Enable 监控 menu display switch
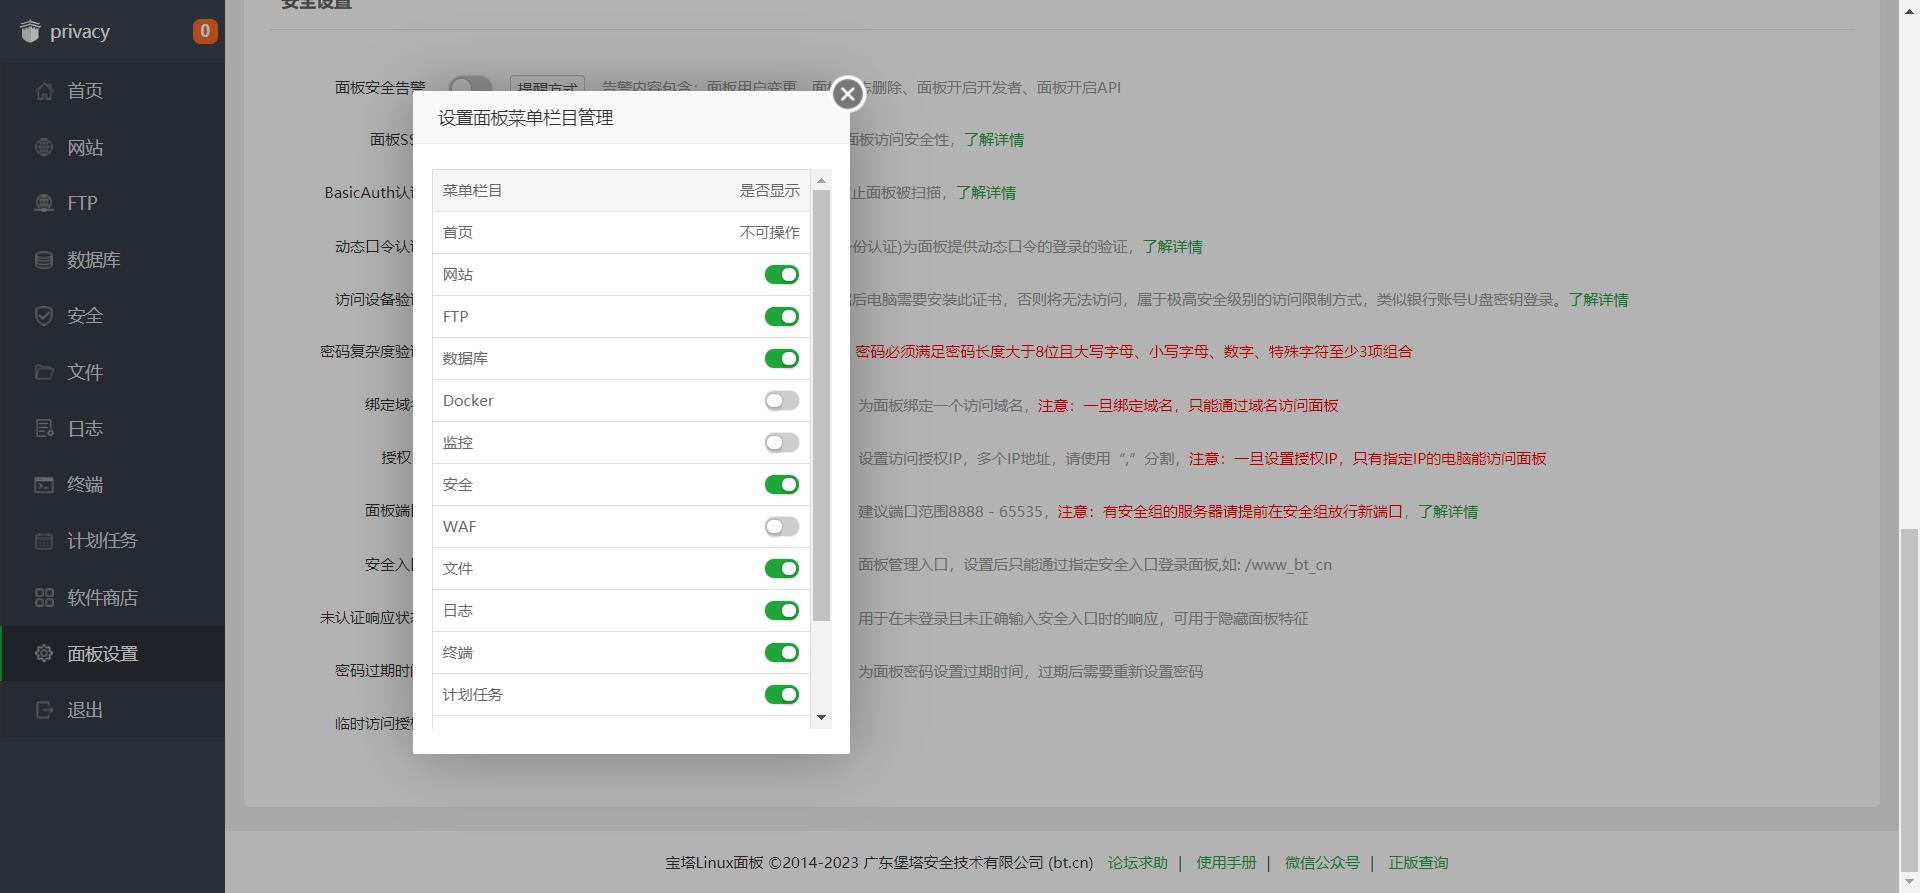Viewport: 1920px width, 893px height. click(x=782, y=442)
